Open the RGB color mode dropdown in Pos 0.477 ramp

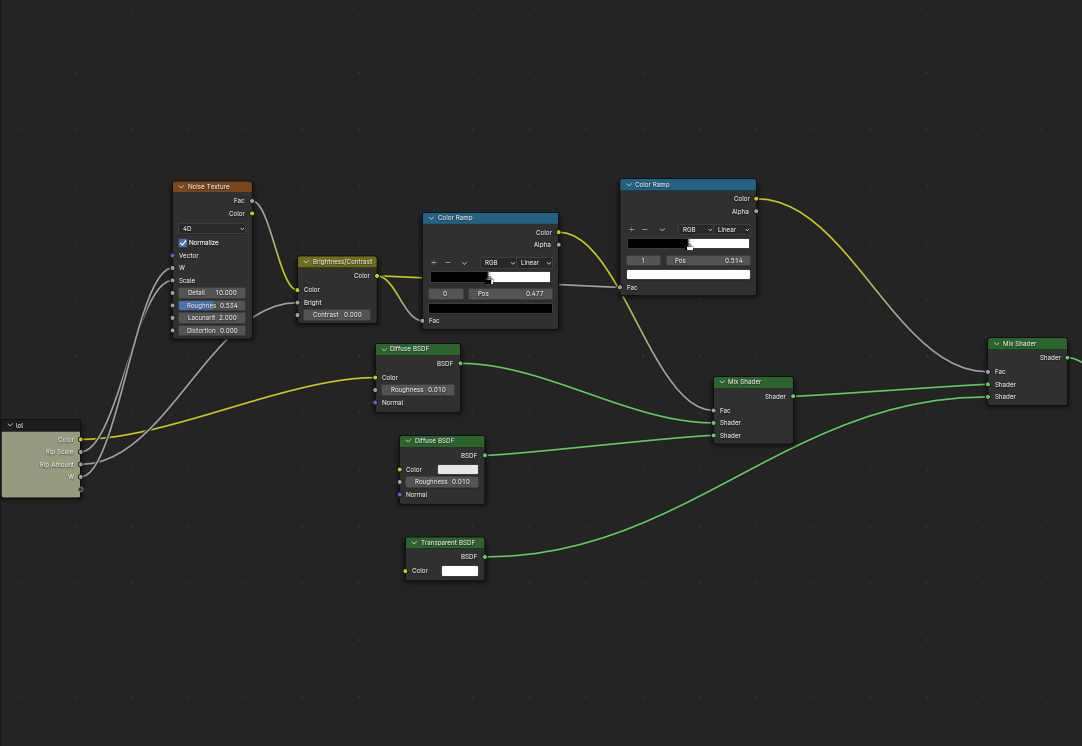[498, 263]
